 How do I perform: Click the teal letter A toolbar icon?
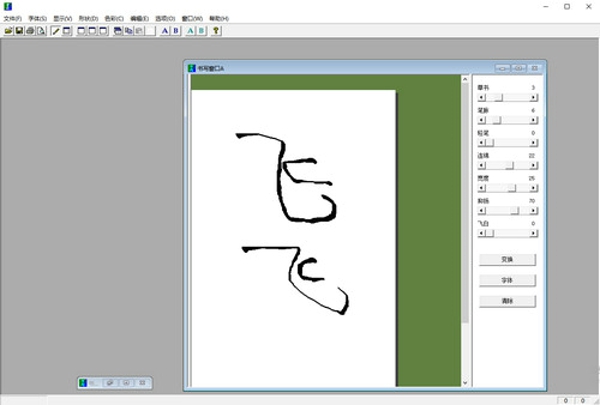[190, 31]
